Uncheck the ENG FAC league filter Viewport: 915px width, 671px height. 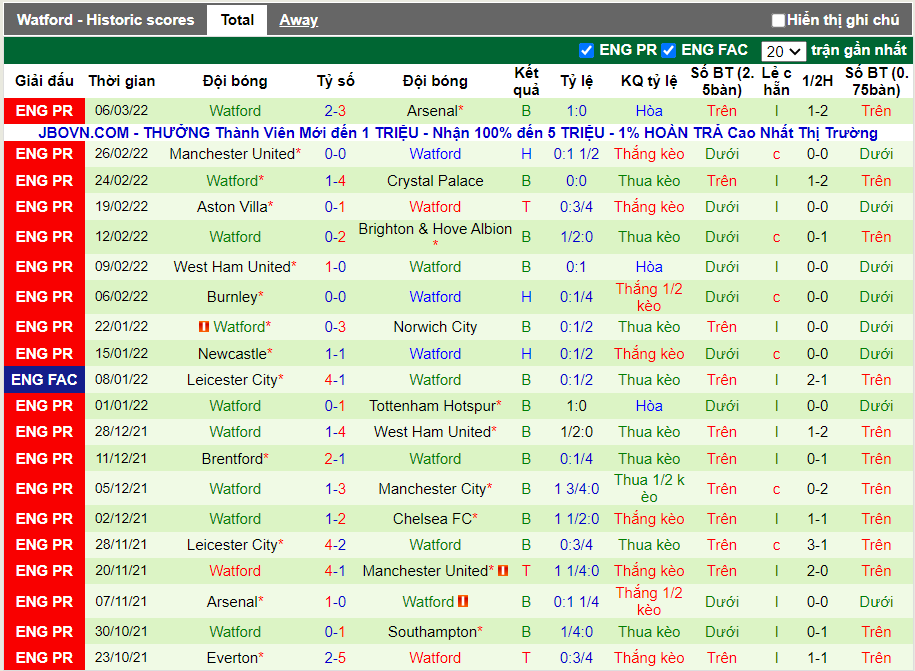click(x=669, y=51)
